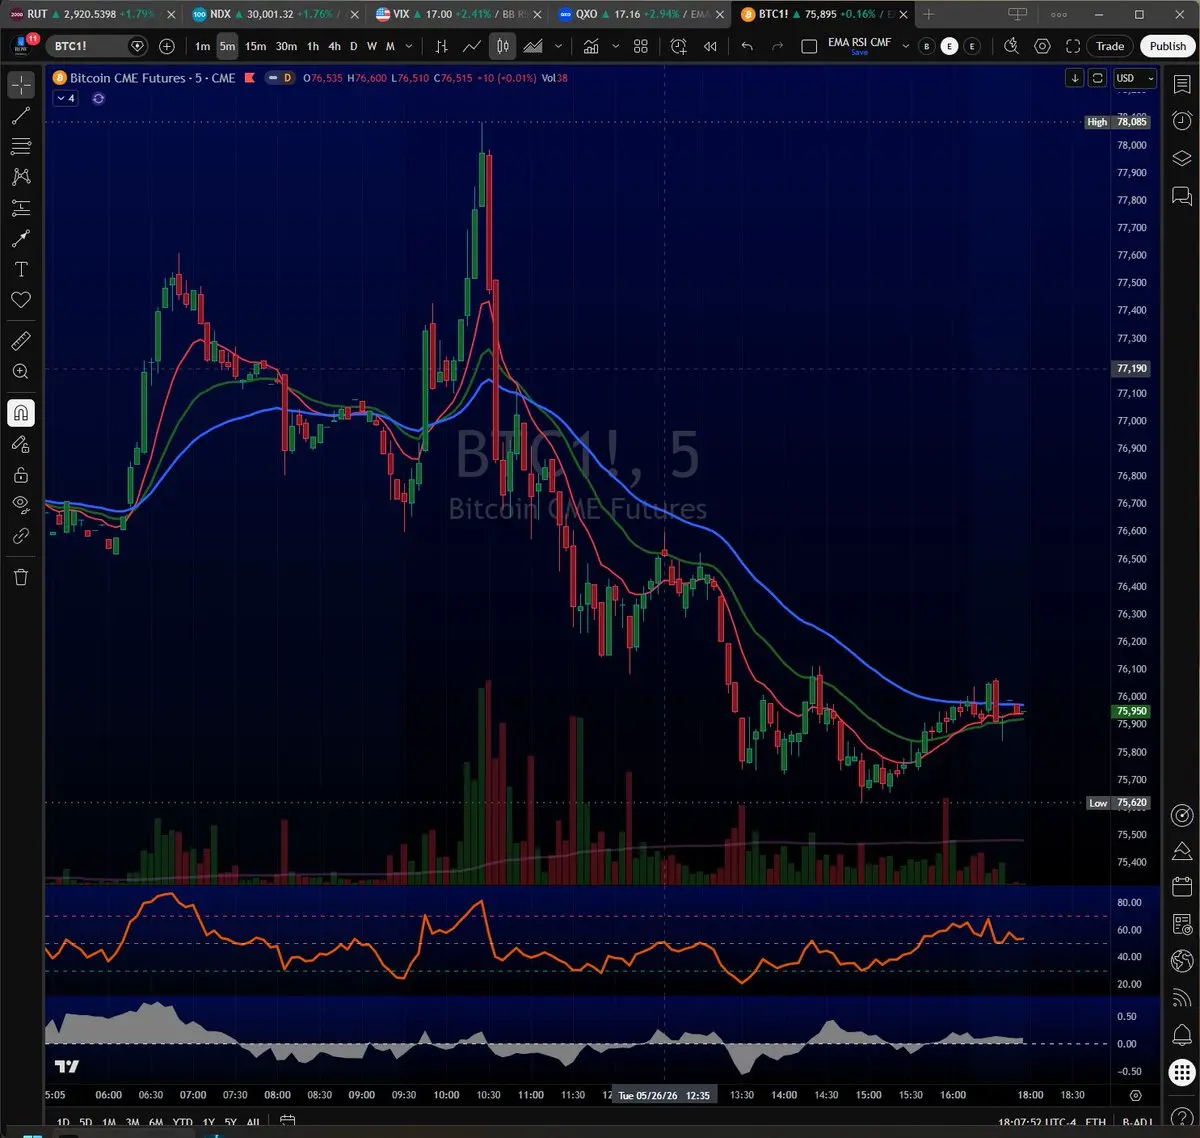Open the USD currency dropdown
Image resolution: width=1200 pixels, height=1138 pixels.
(1135, 78)
